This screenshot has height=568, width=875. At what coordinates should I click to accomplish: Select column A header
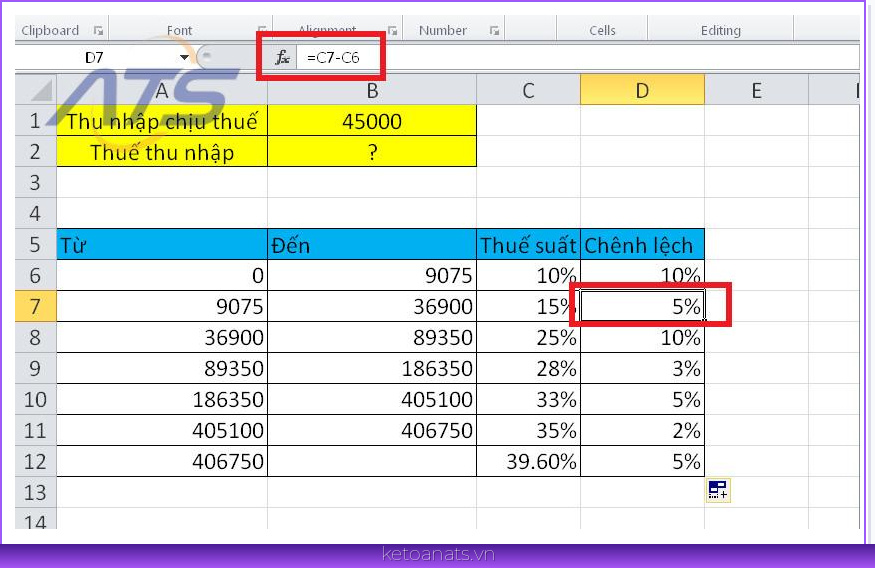pos(162,90)
